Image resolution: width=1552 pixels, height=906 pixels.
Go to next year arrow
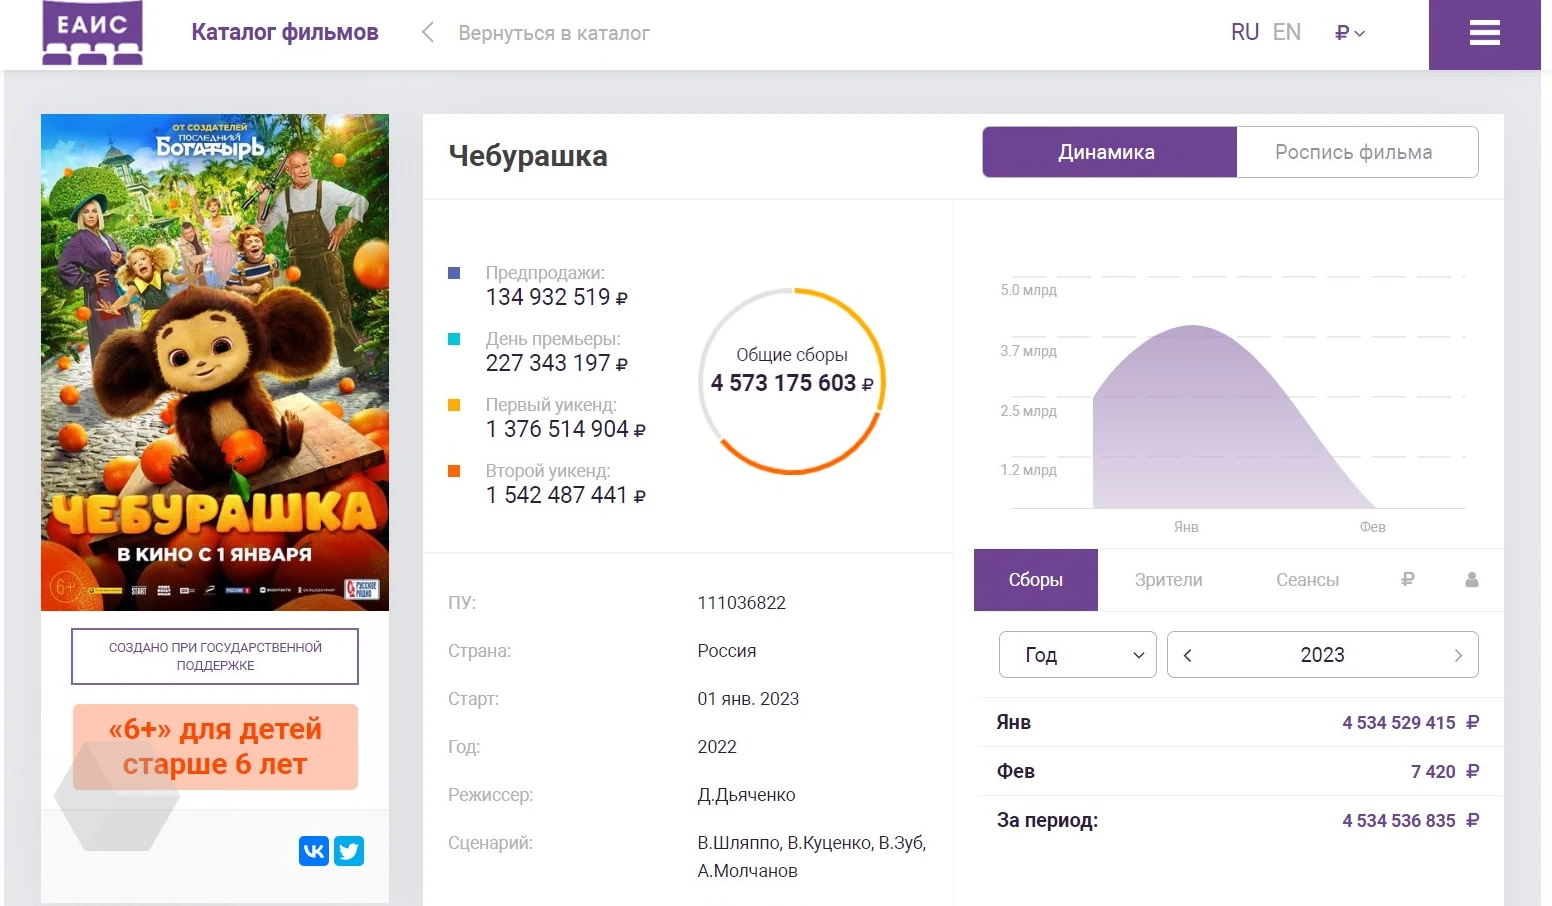(x=1458, y=655)
